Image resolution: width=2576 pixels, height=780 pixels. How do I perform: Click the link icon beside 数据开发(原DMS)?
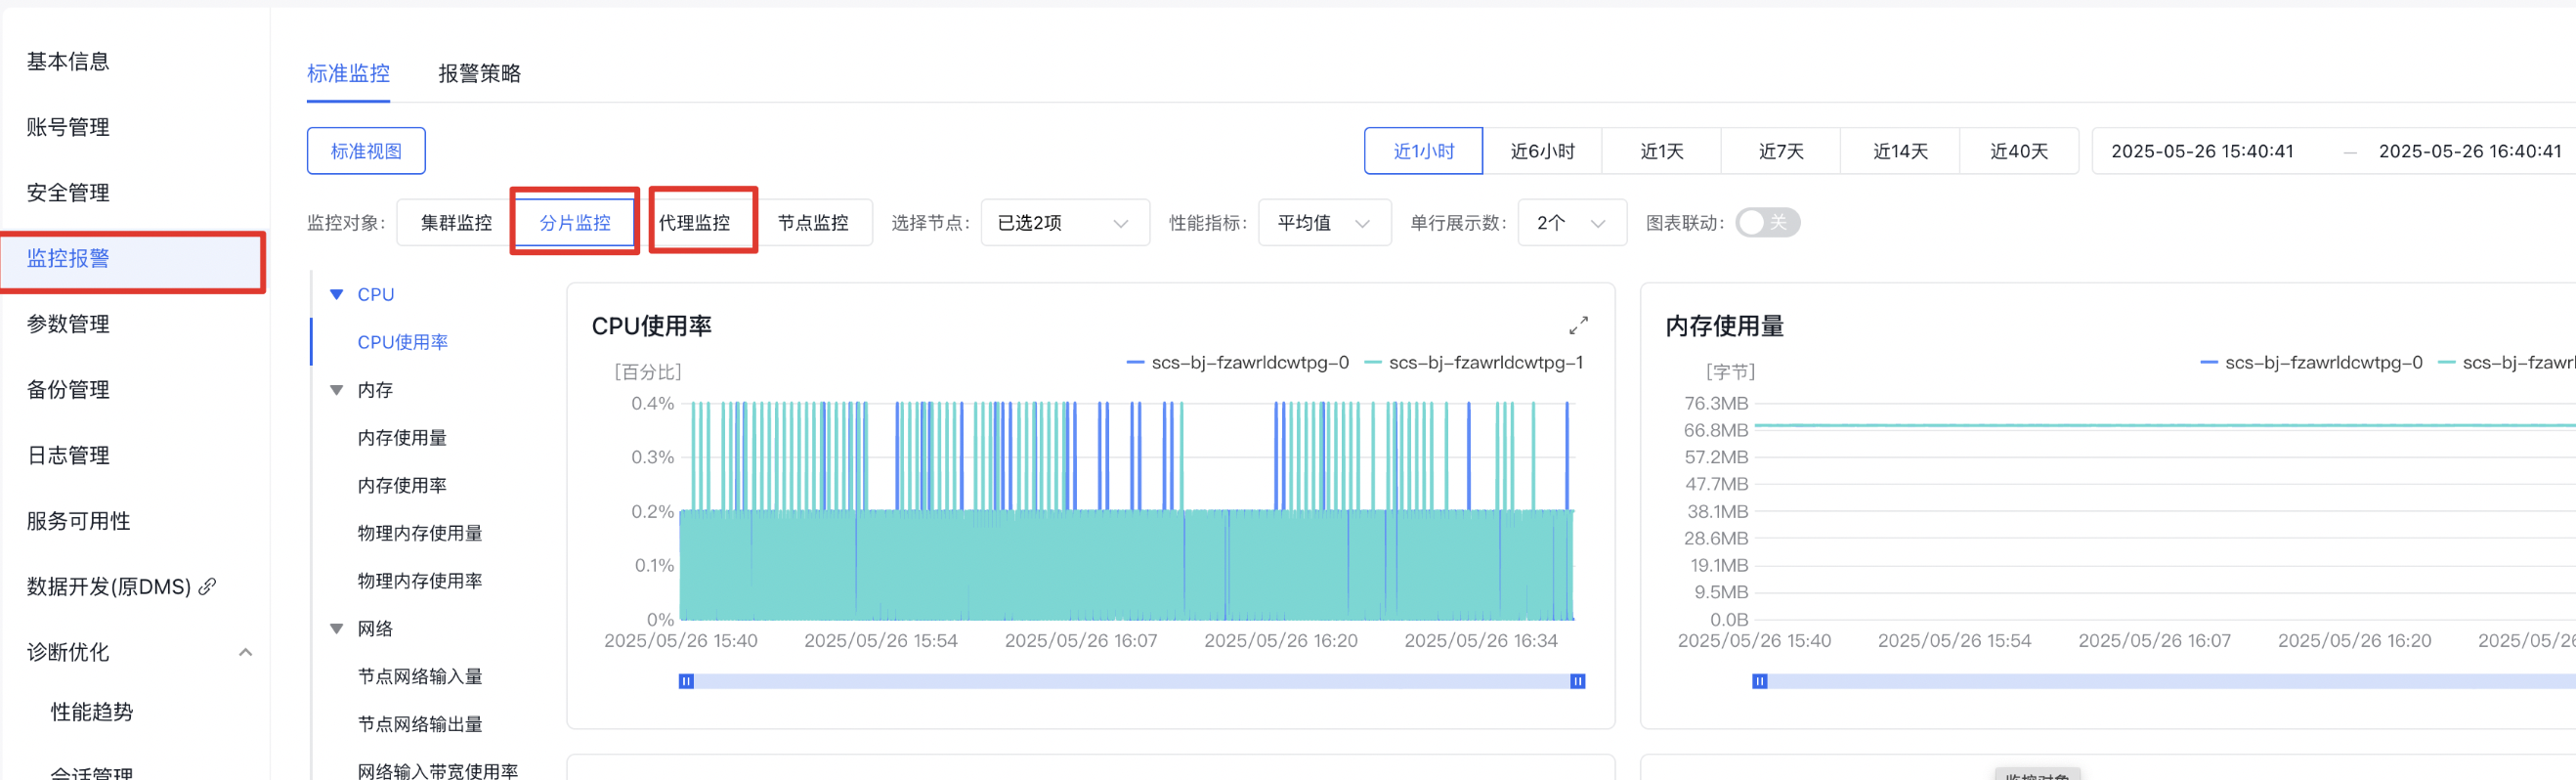point(207,586)
